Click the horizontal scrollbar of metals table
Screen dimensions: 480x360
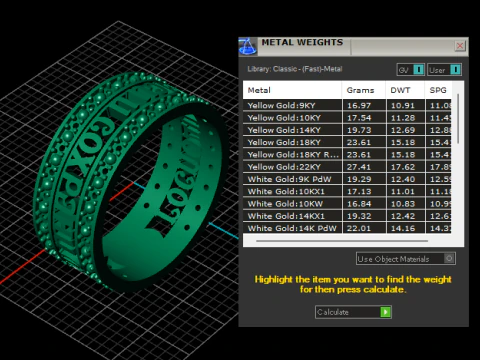tap(342, 241)
